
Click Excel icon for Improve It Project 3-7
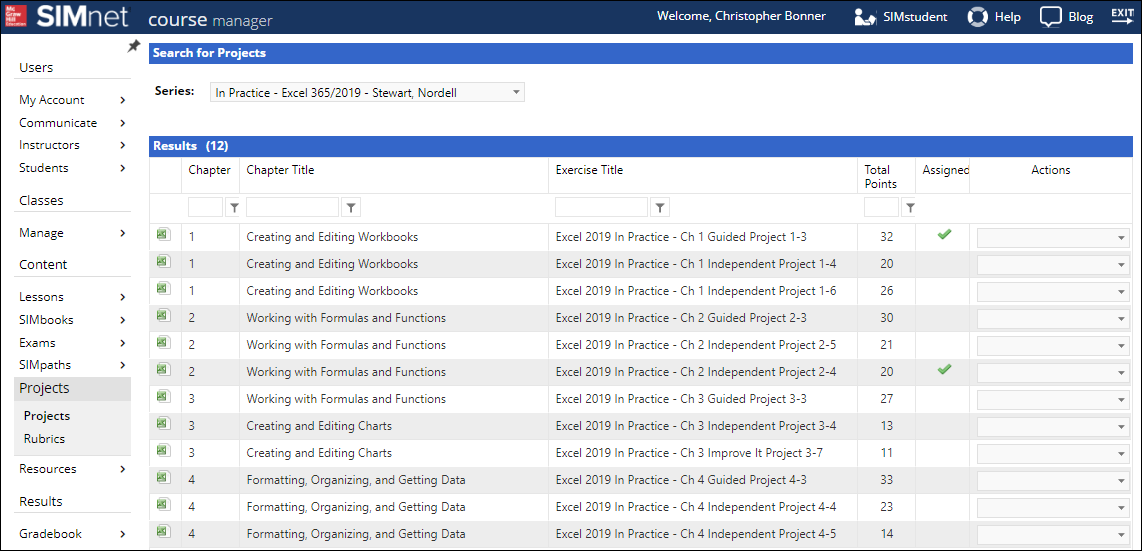tap(163, 451)
